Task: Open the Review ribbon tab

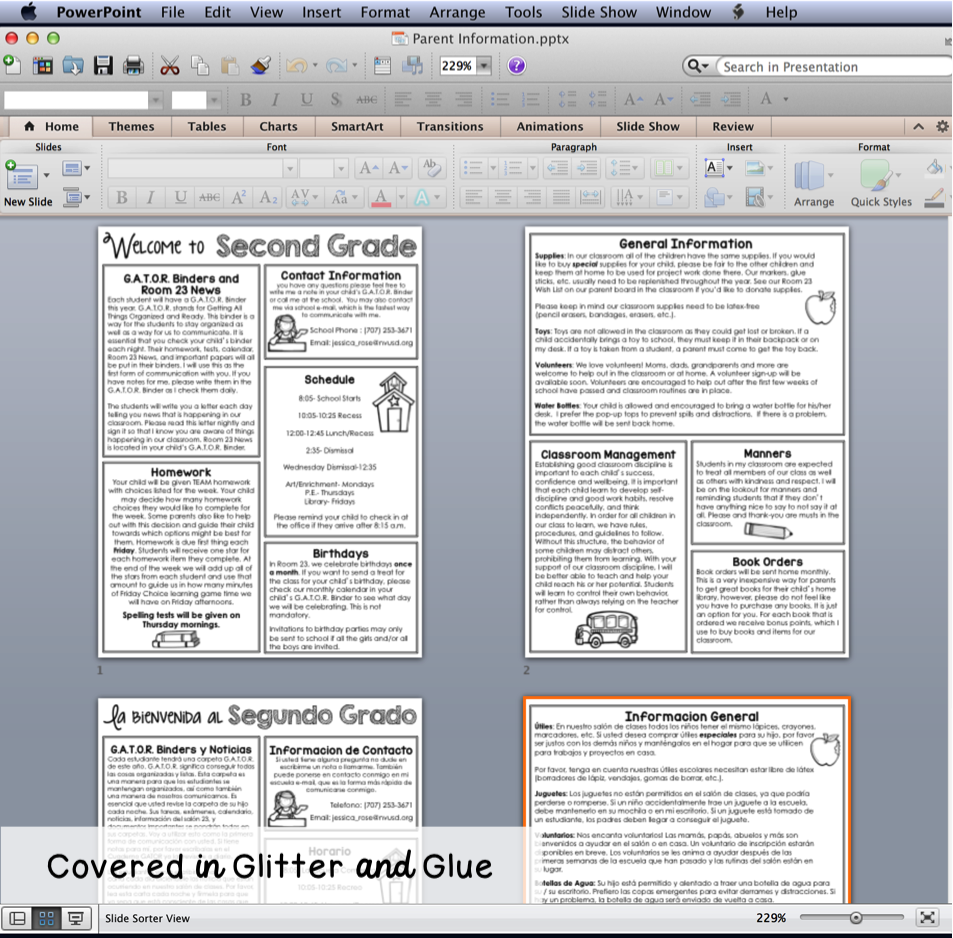Action: [732, 126]
